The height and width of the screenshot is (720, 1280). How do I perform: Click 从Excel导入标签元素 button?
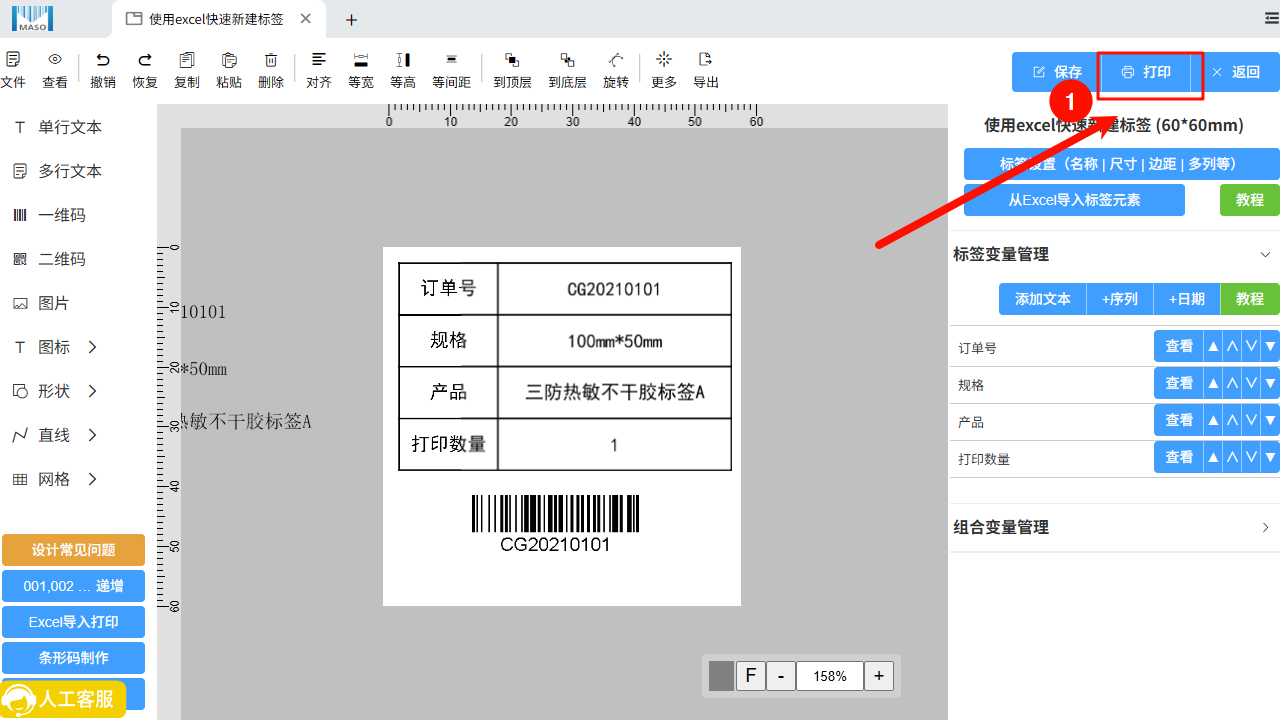pos(1074,200)
